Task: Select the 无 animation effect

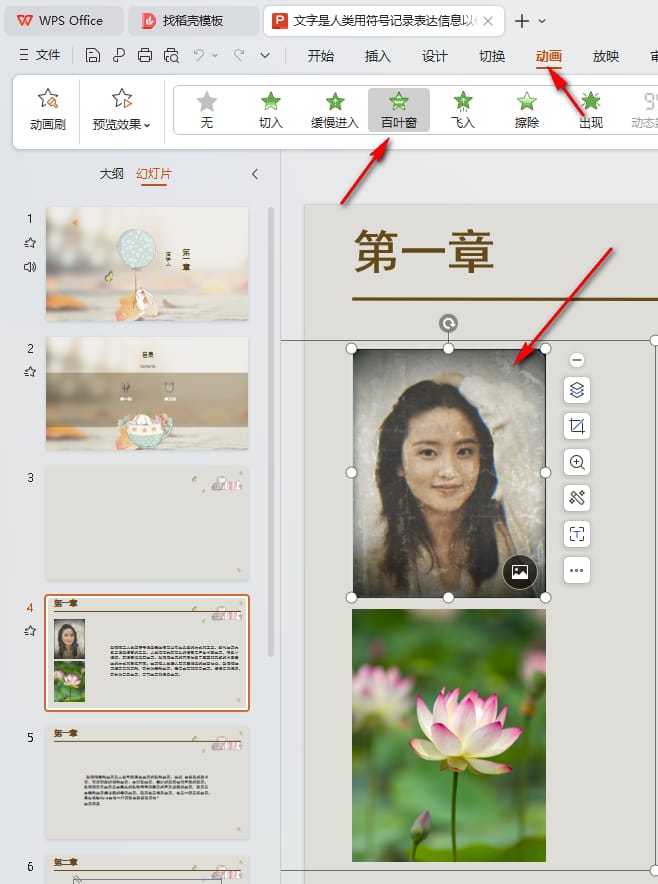Action: point(207,110)
